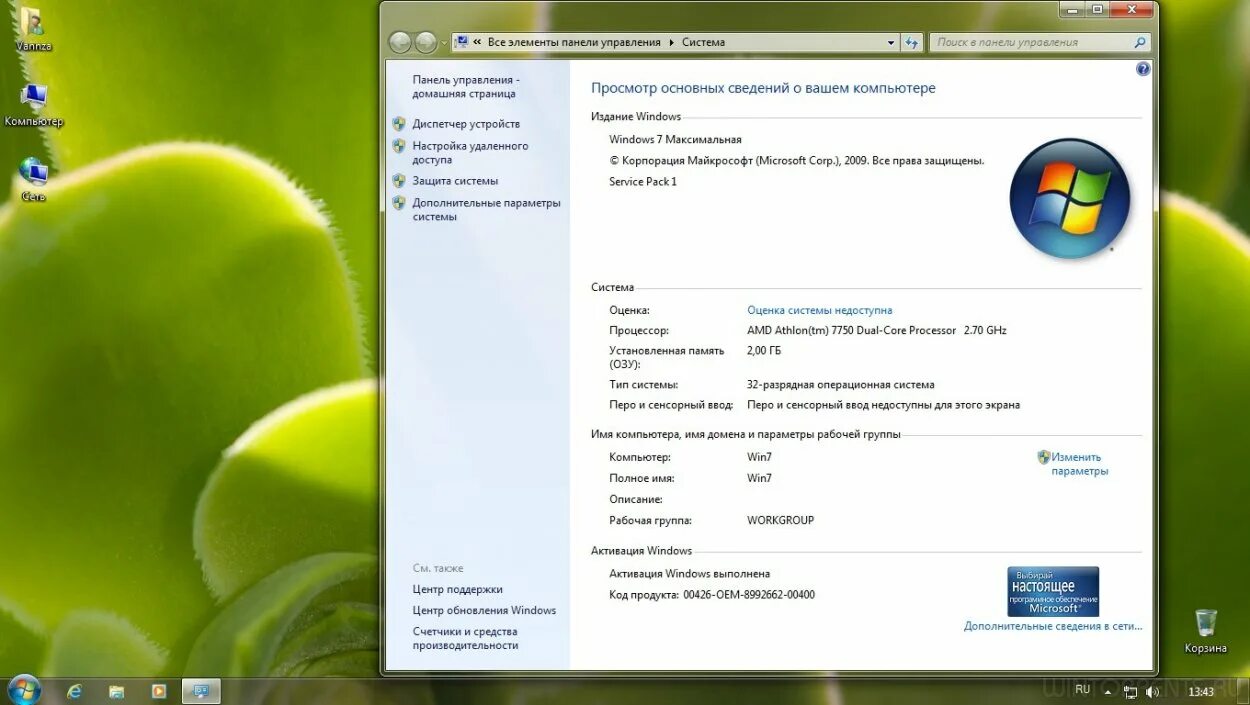
Task: Click the forward navigation arrow
Action: pos(426,42)
